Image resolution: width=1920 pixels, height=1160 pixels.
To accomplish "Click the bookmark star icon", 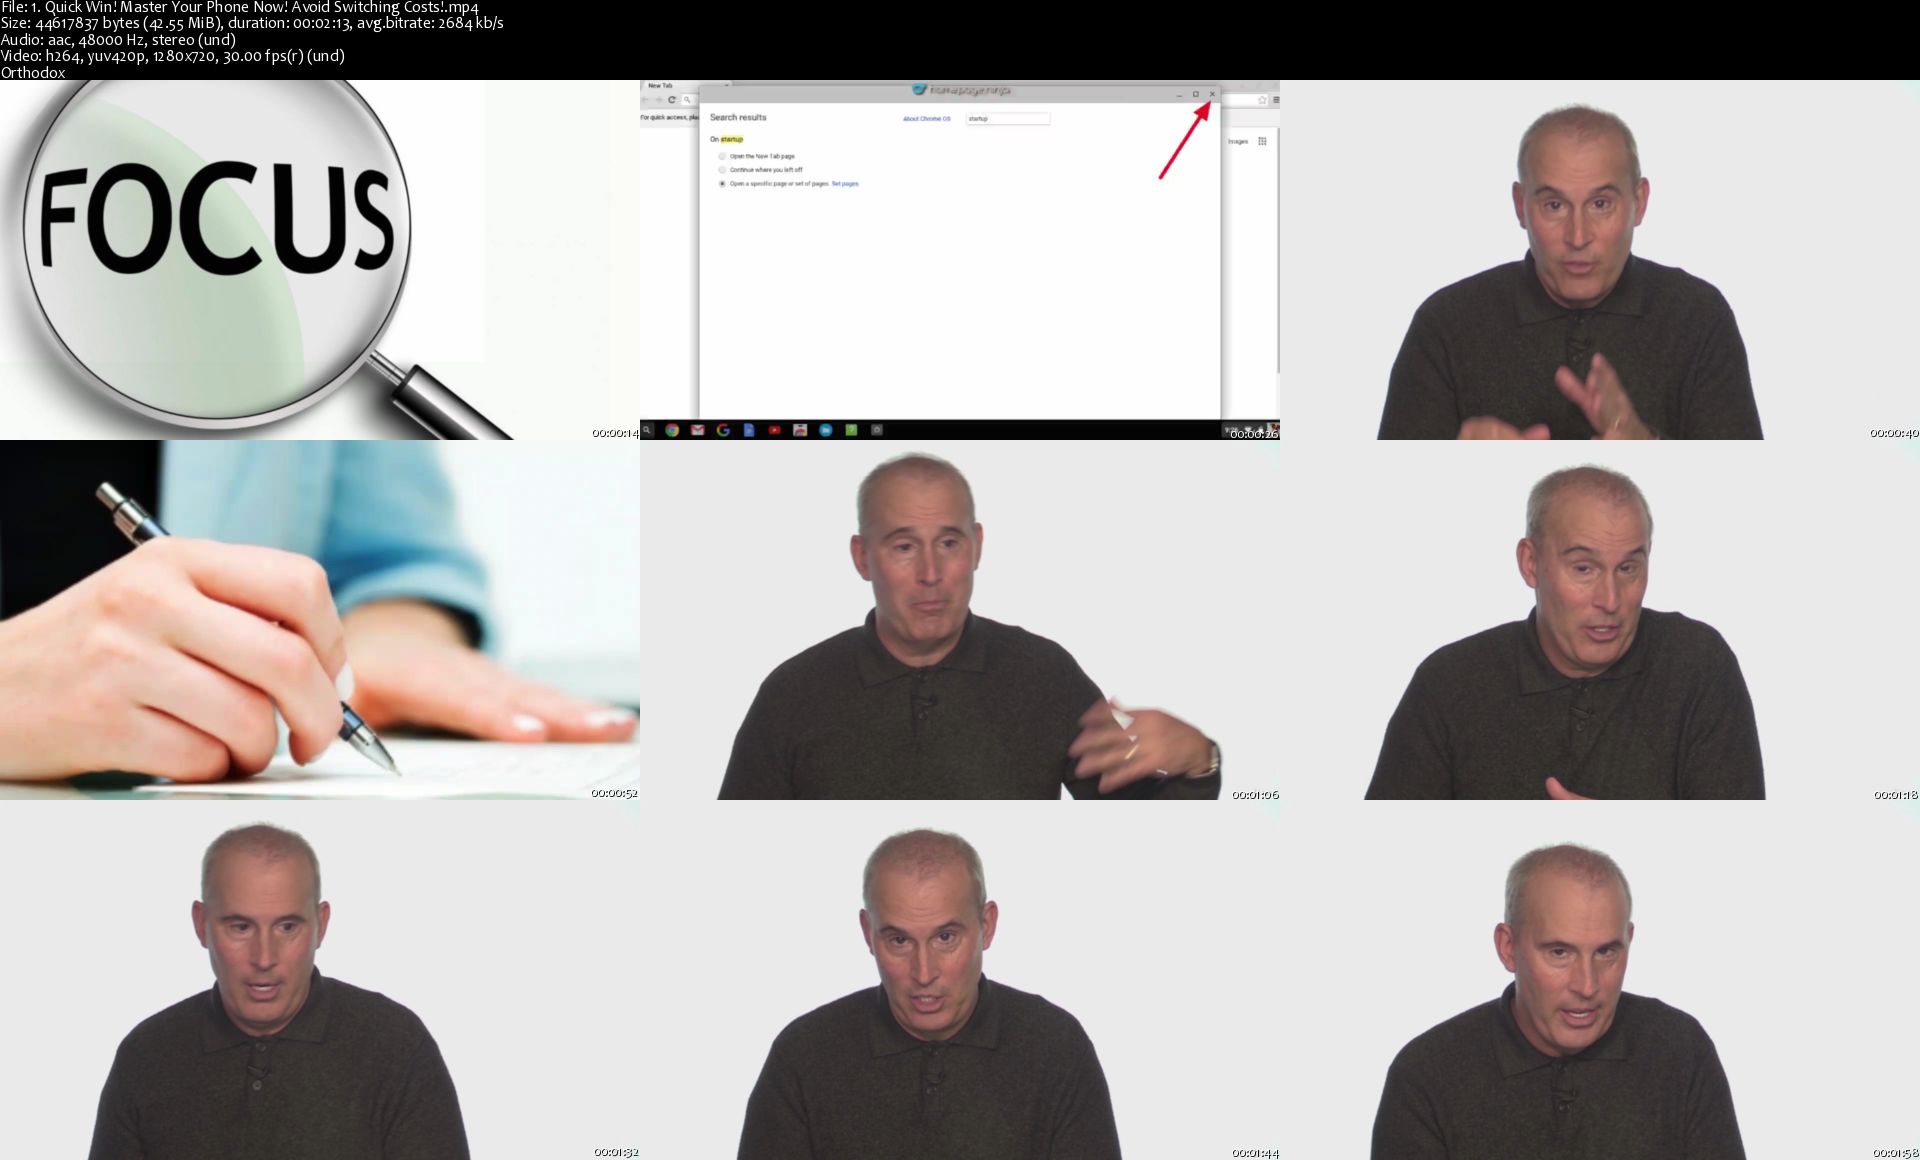I will [x=1262, y=100].
